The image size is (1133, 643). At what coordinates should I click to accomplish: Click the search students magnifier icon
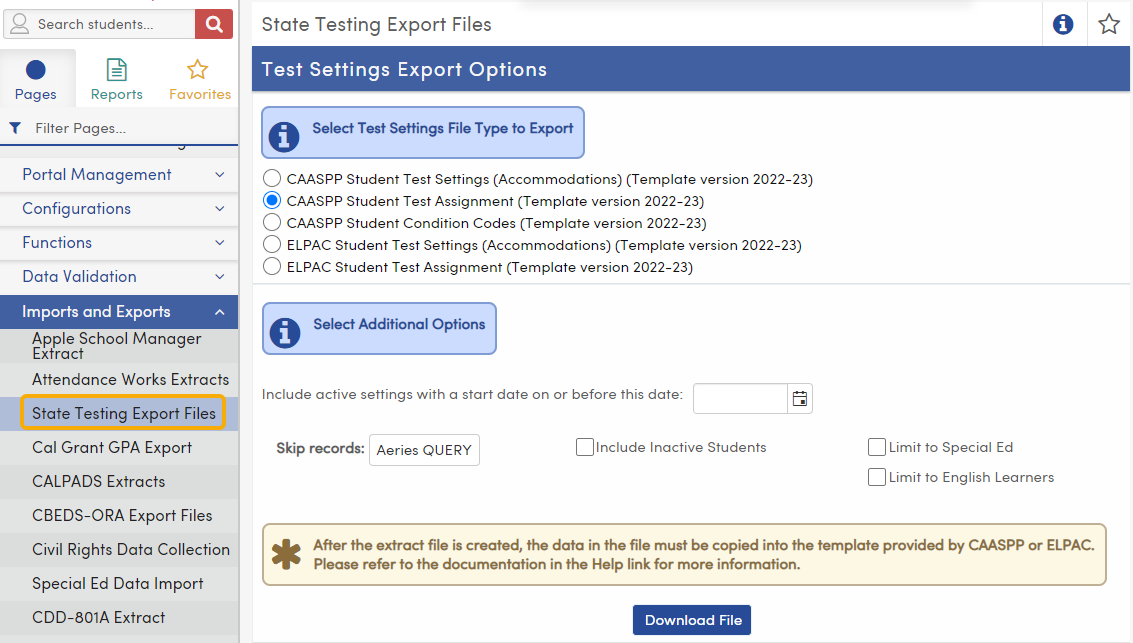[213, 23]
